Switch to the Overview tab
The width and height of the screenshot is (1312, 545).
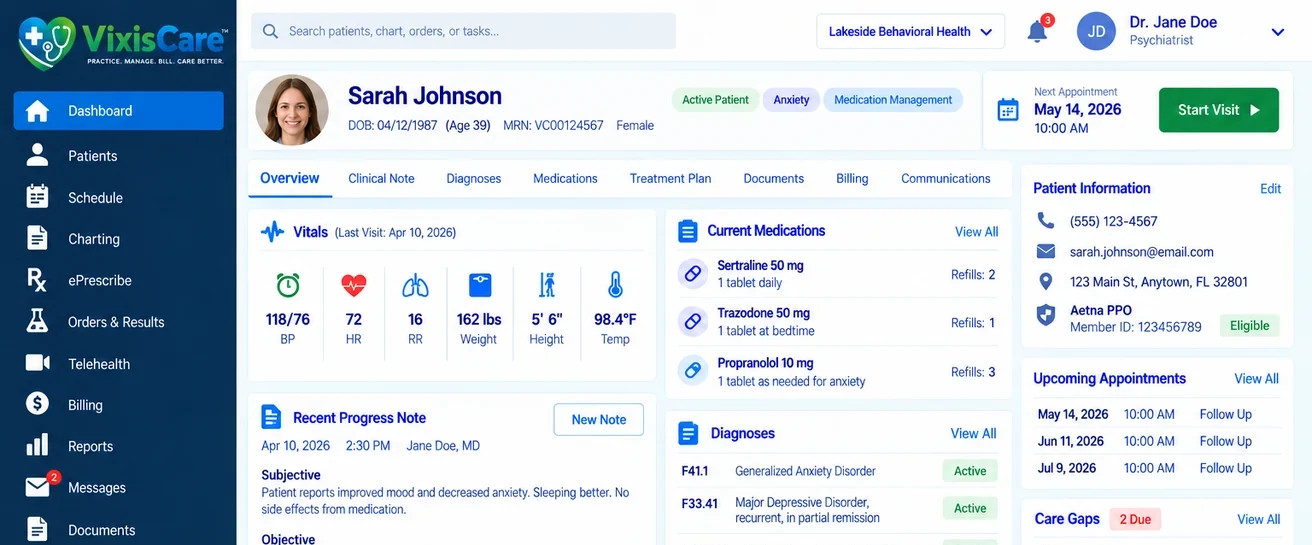(289, 178)
